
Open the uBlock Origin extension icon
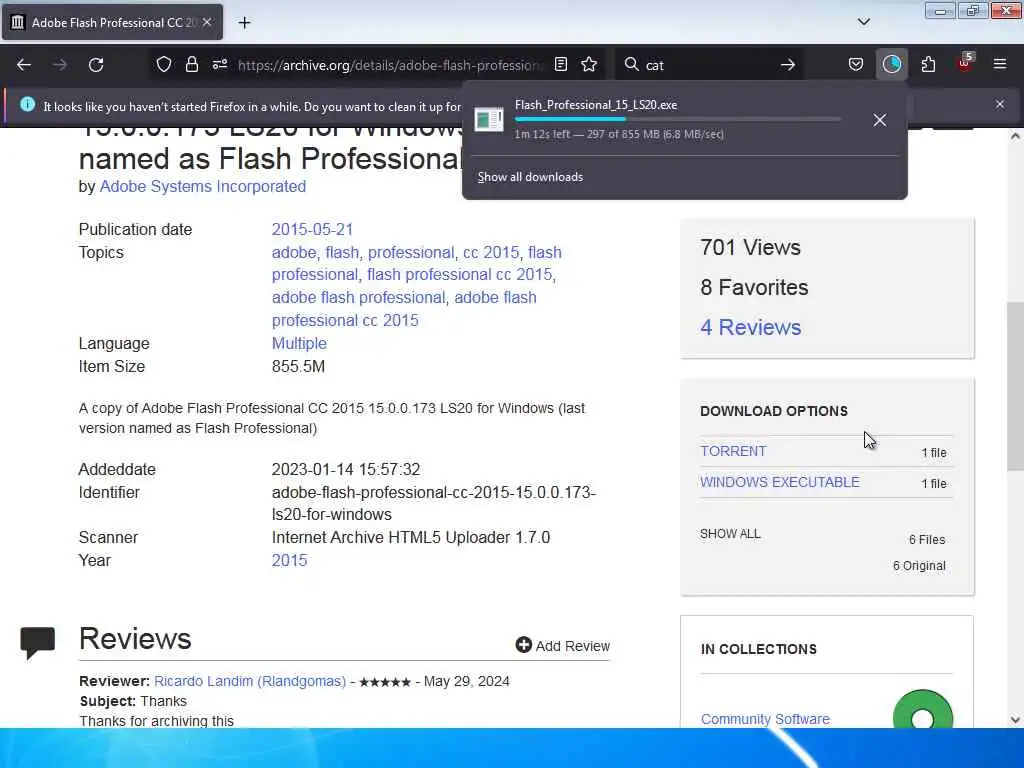965,63
